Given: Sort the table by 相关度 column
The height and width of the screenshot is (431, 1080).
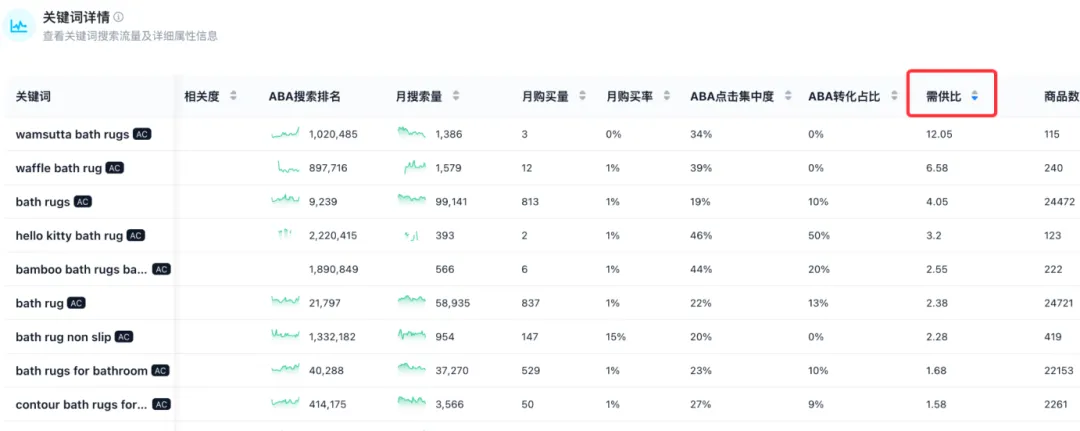Looking at the screenshot, I should pos(233,97).
